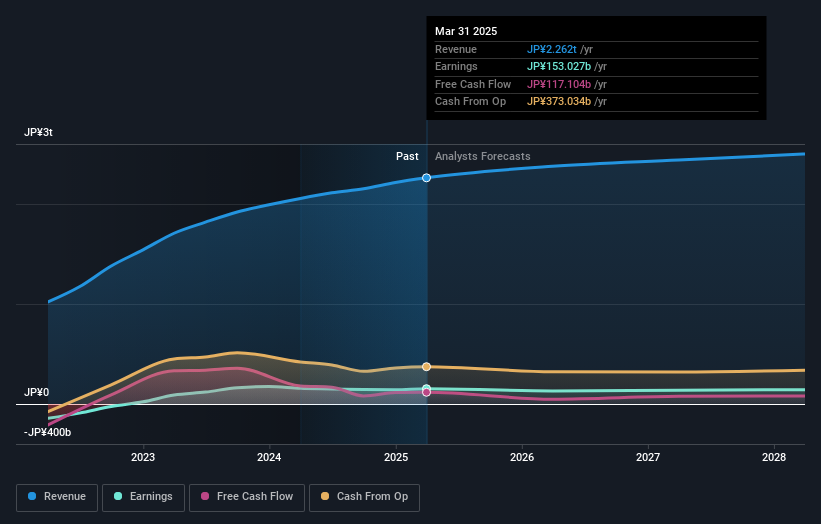Toggle the Cash From Op legend series
The height and width of the screenshot is (524, 821).
tap(364, 497)
